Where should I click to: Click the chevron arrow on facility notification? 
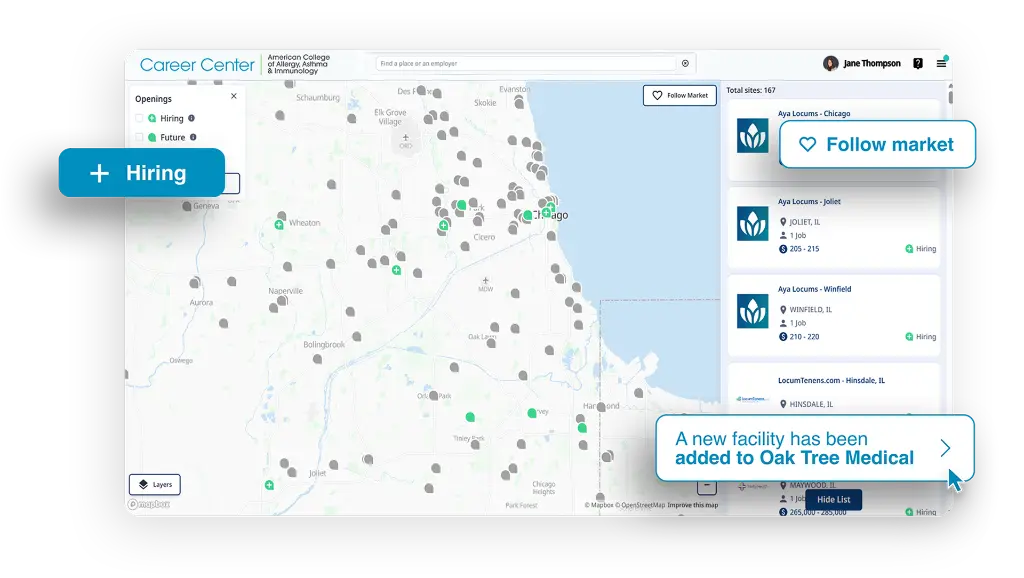pyautogui.click(x=945, y=448)
